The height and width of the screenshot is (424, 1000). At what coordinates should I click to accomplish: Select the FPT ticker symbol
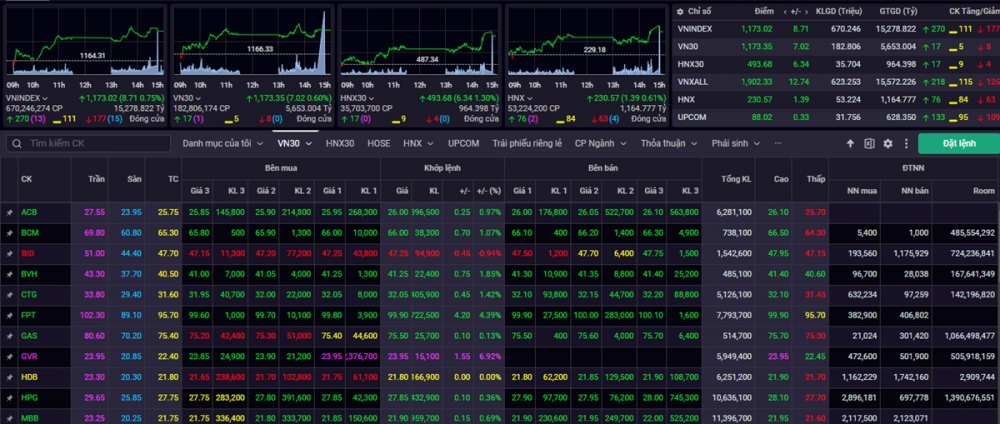(x=28, y=315)
